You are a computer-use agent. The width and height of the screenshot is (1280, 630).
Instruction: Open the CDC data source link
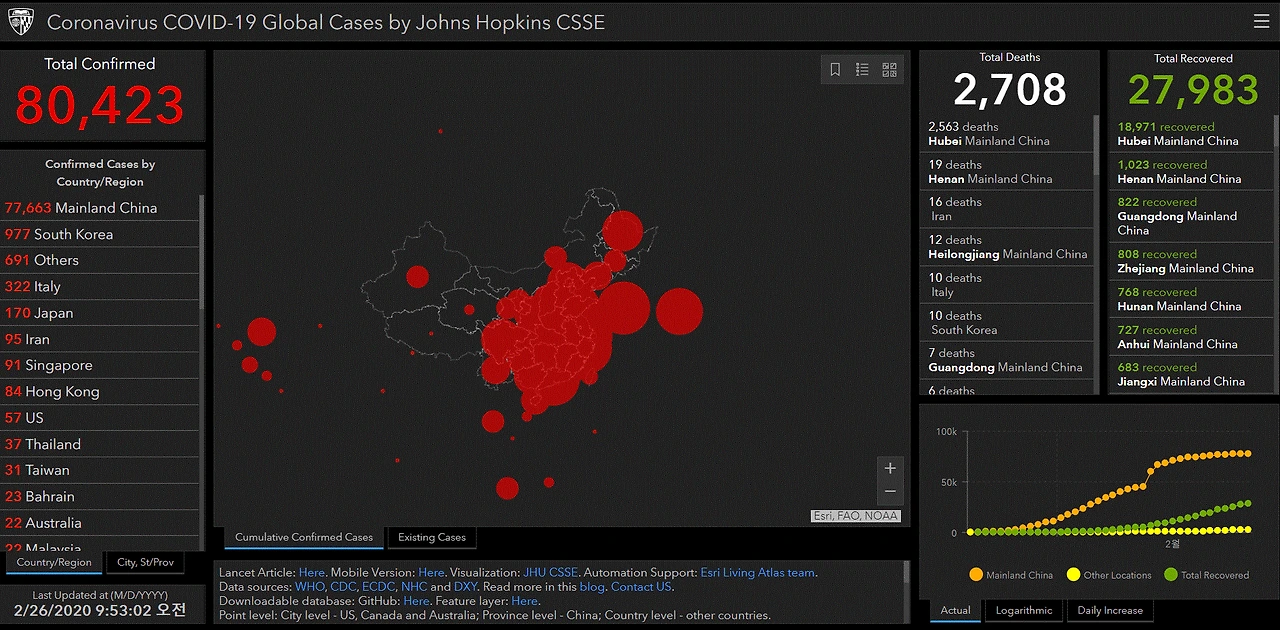343,587
